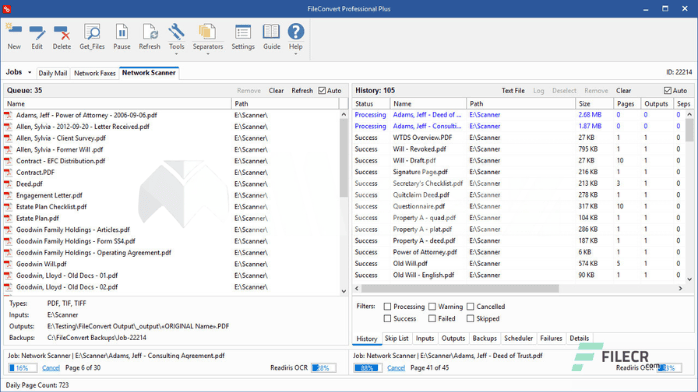Click PDF icon beside Contract.PDF

tap(8, 172)
